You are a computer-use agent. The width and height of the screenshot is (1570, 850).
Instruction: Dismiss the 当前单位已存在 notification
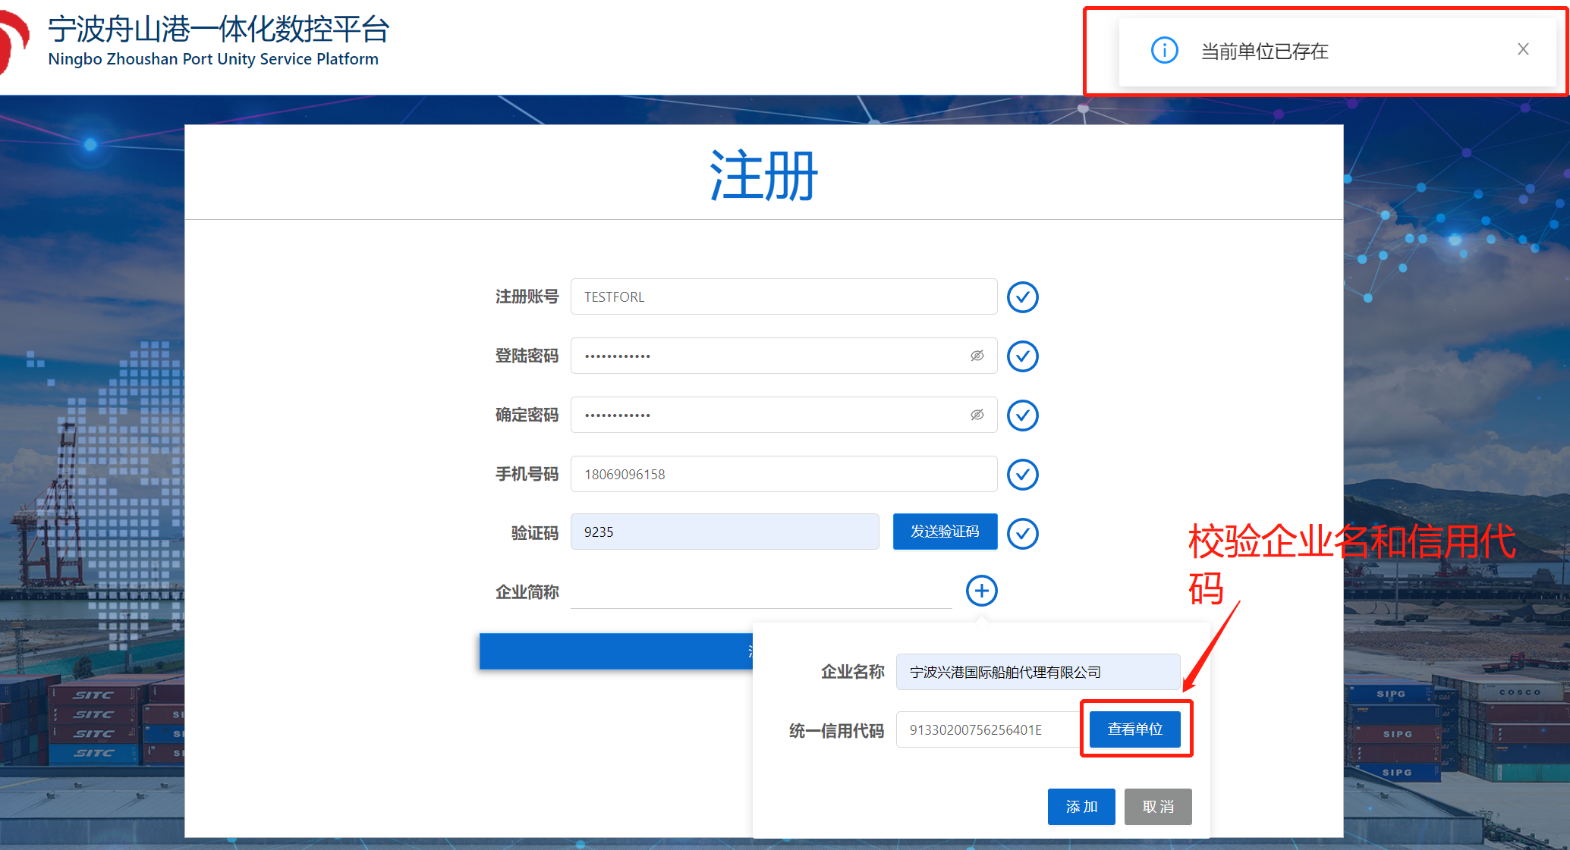(1522, 49)
